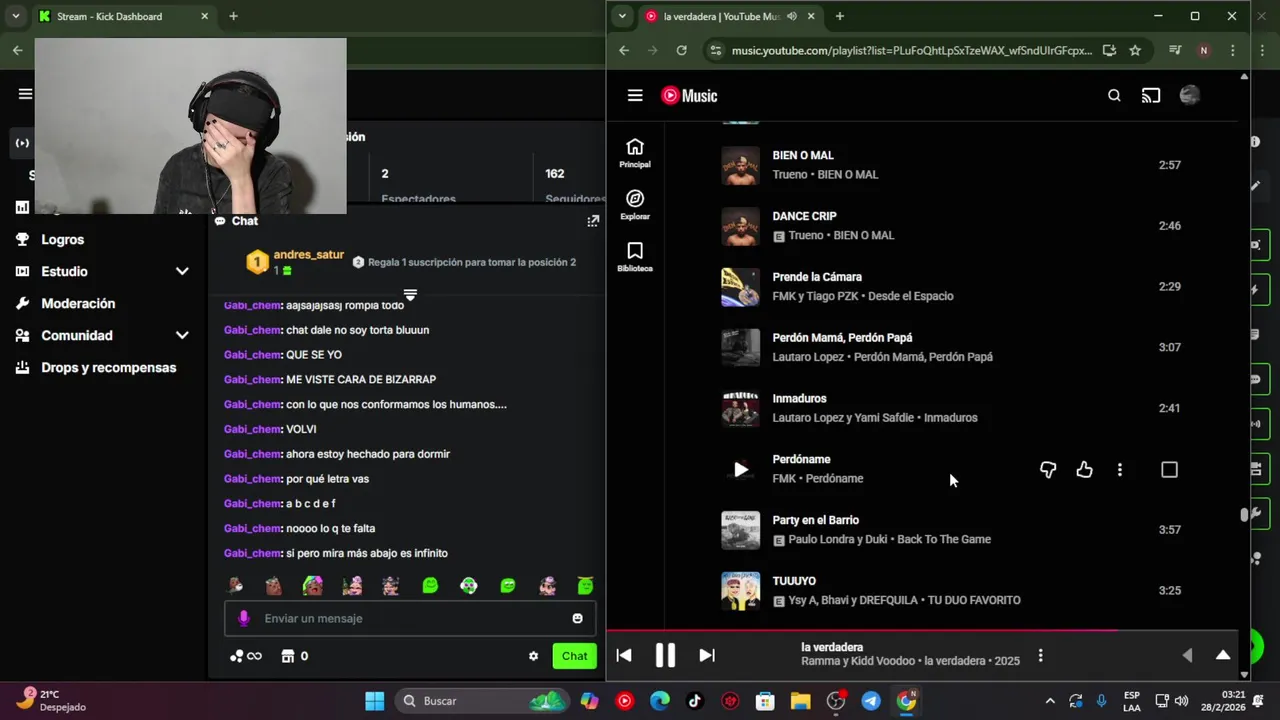Open Moderación in Kick sidebar
This screenshot has width=1280, height=720.
78,303
